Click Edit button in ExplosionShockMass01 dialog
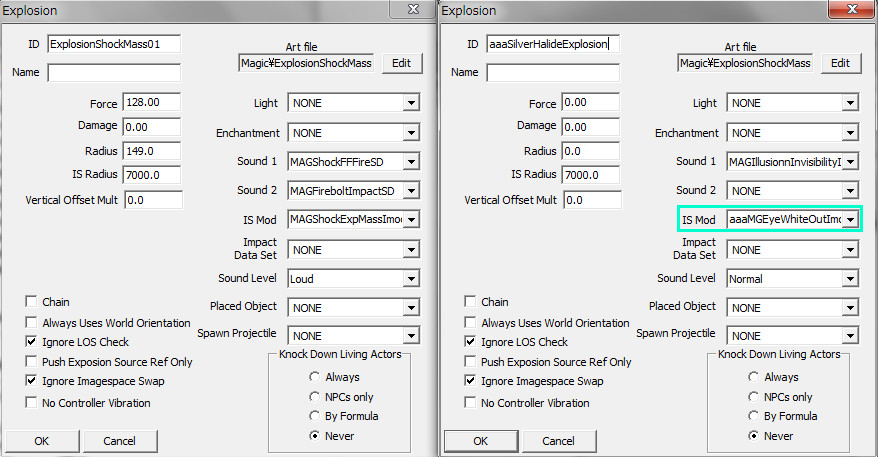 coord(401,63)
